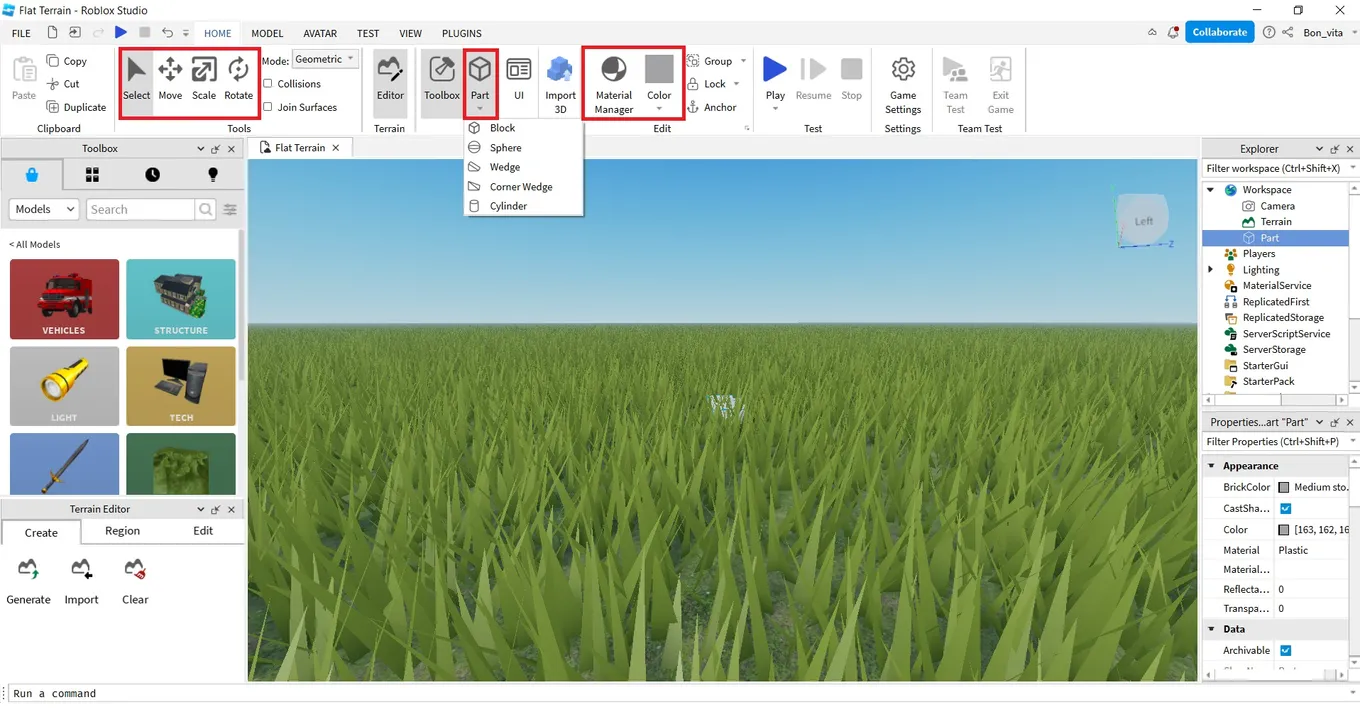Click the BrickColor property swatch
The height and width of the screenshot is (727, 1360).
(x=1284, y=488)
